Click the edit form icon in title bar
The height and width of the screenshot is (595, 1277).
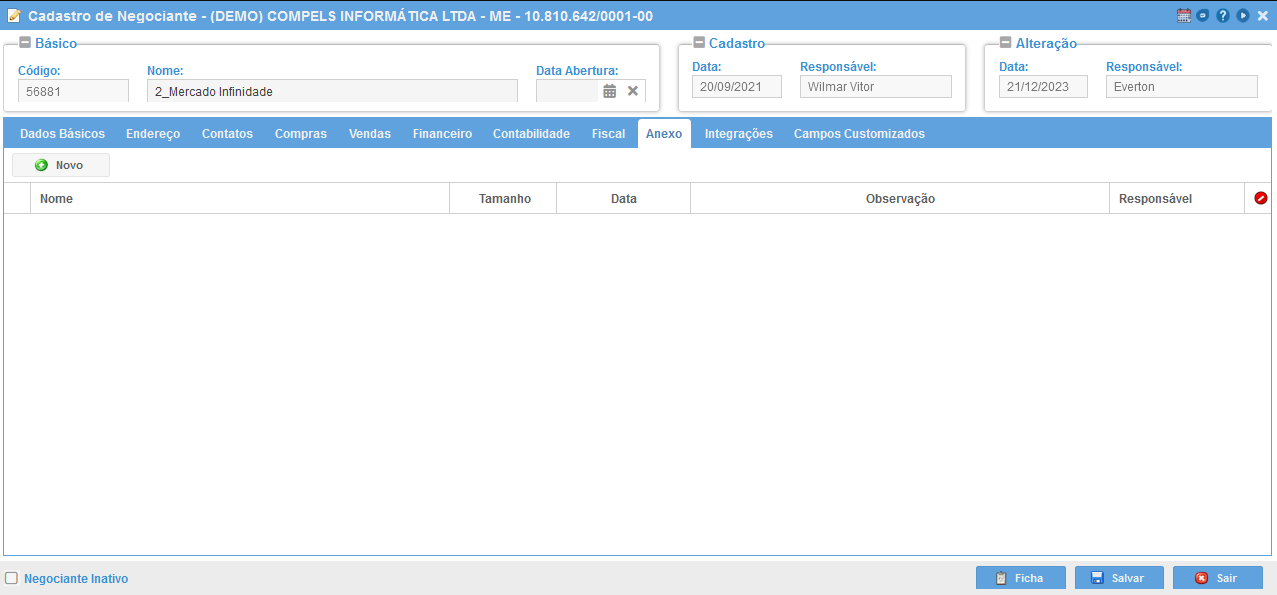point(14,16)
